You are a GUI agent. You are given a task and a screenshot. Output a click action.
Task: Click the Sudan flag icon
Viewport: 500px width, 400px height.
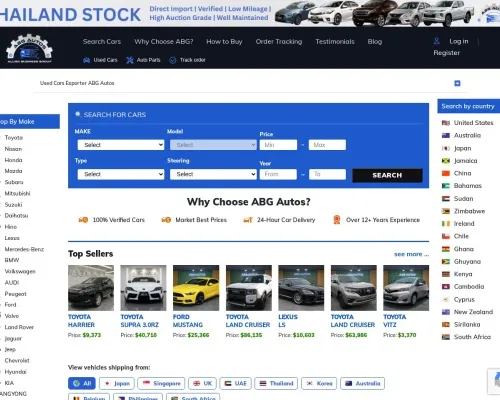446,199
